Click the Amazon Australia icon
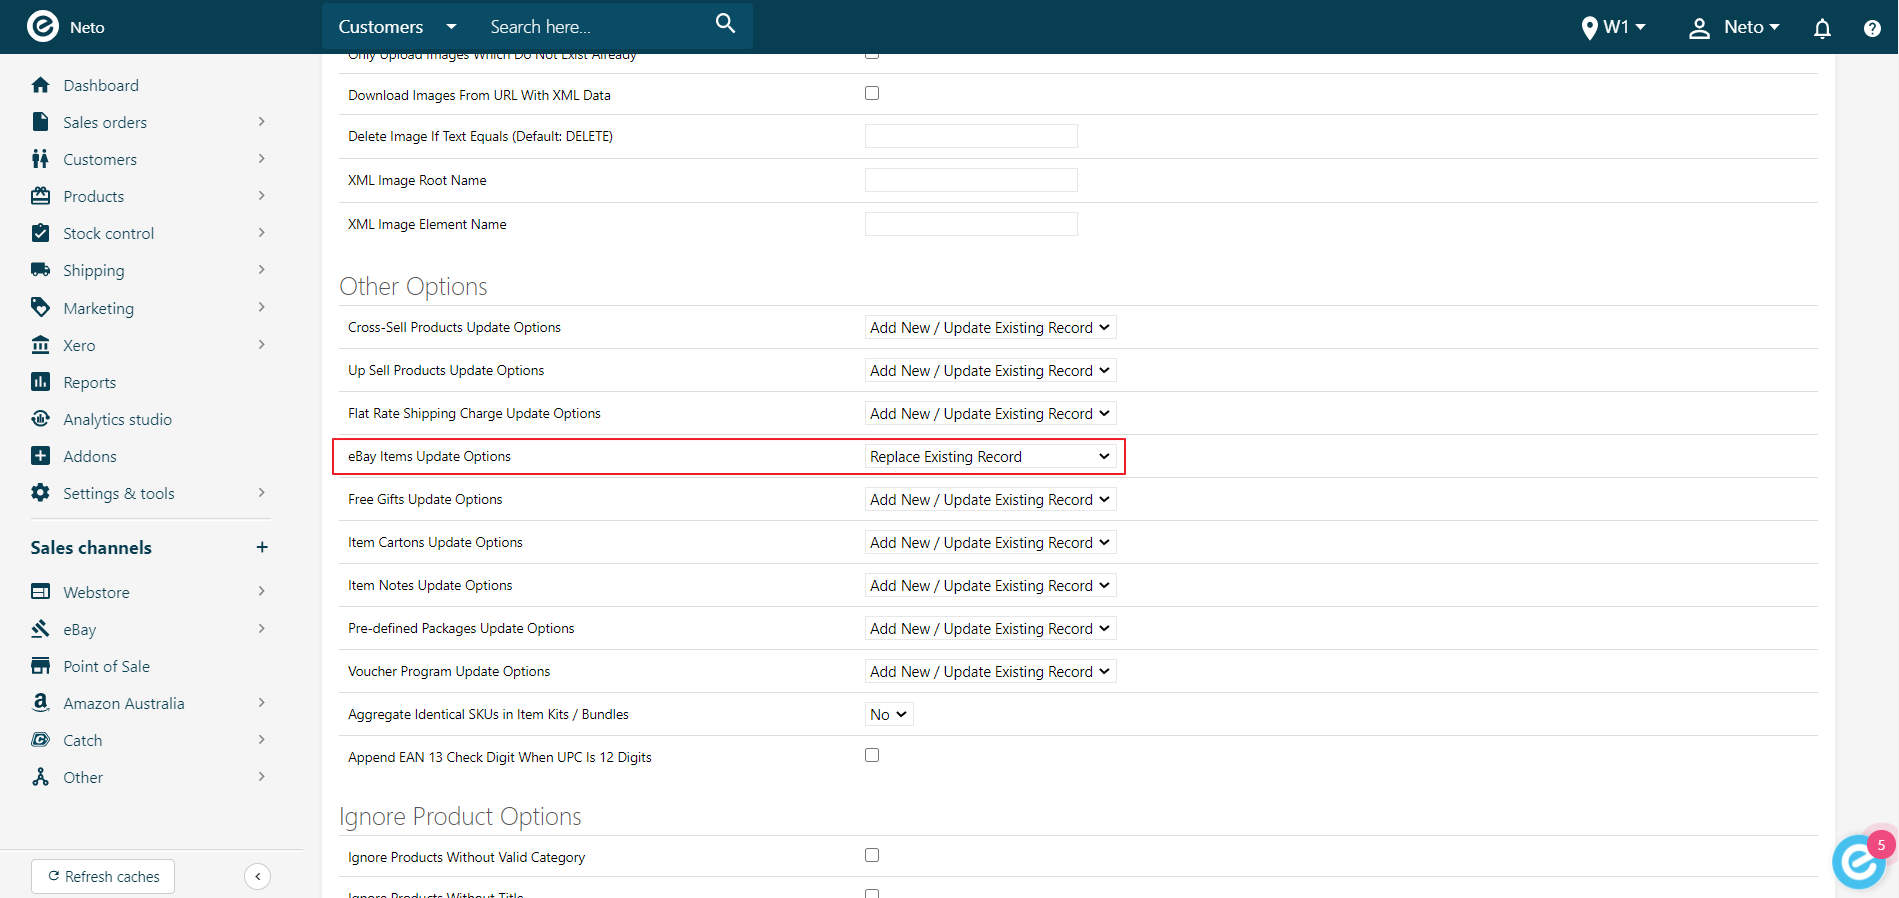The width and height of the screenshot is (1899, 898). pyautogui.click(x=40, y=703)
